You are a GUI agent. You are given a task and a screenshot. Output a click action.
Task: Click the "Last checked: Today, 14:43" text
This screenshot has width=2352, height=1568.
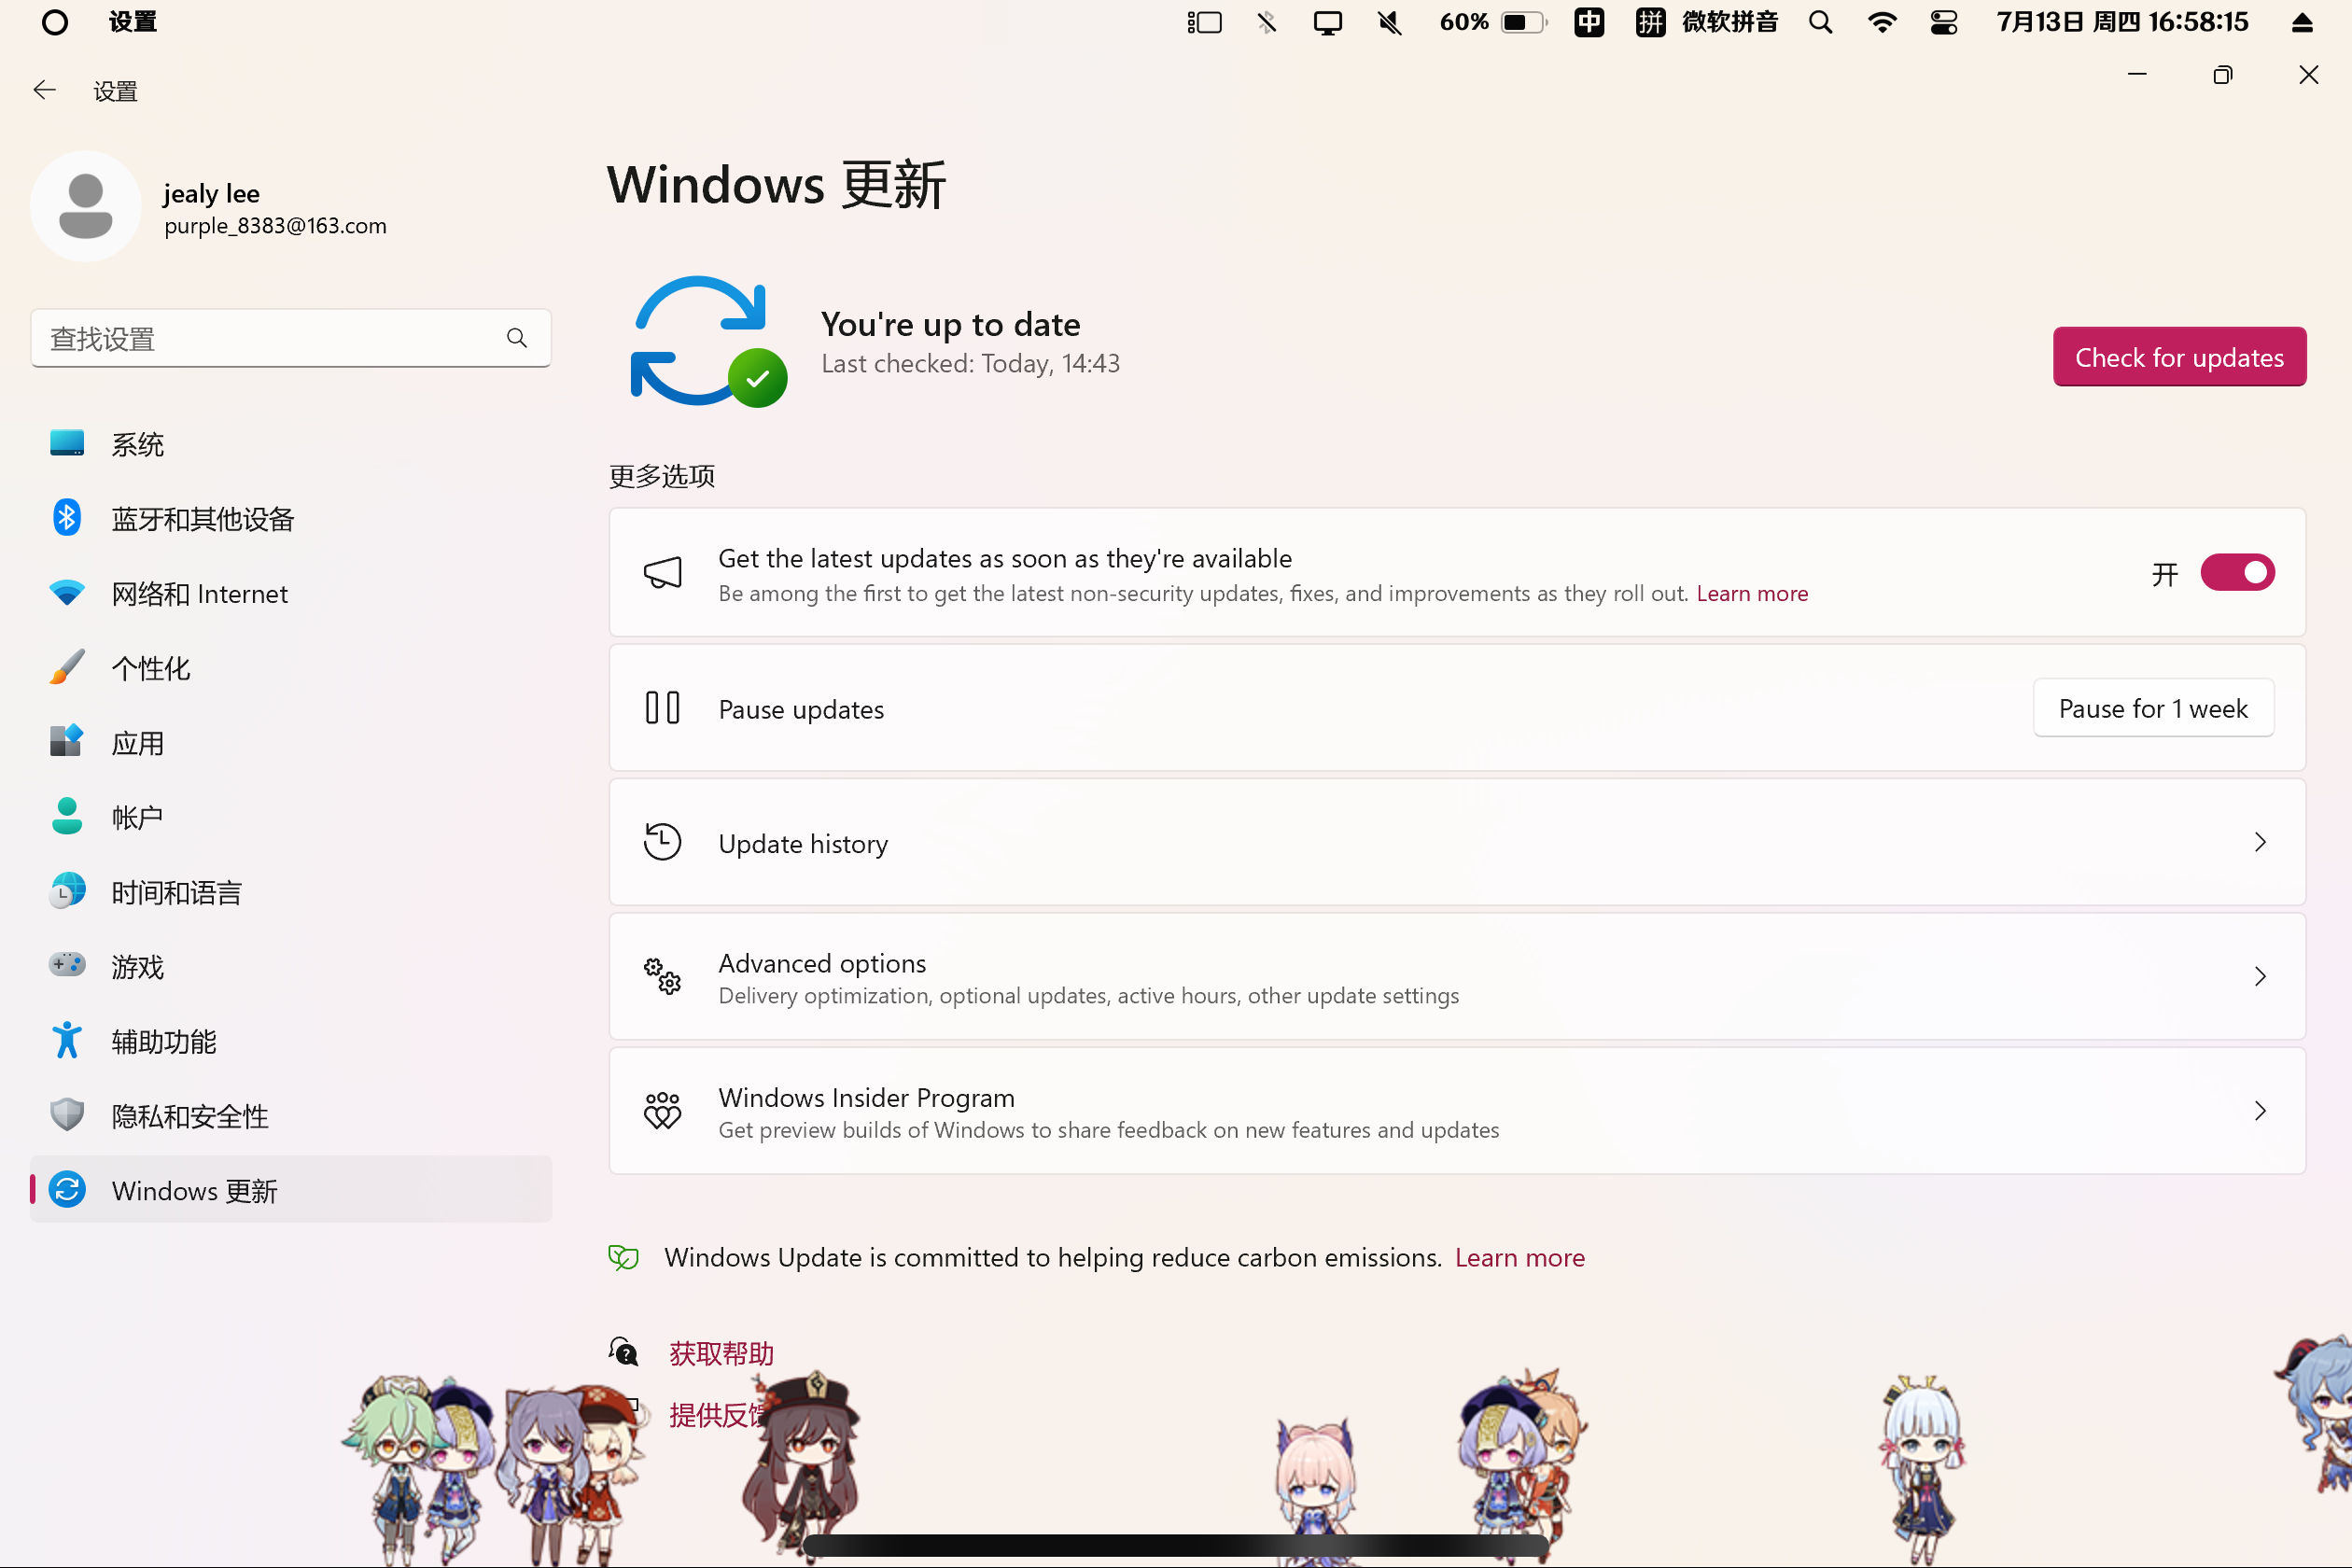click(970, 364)
